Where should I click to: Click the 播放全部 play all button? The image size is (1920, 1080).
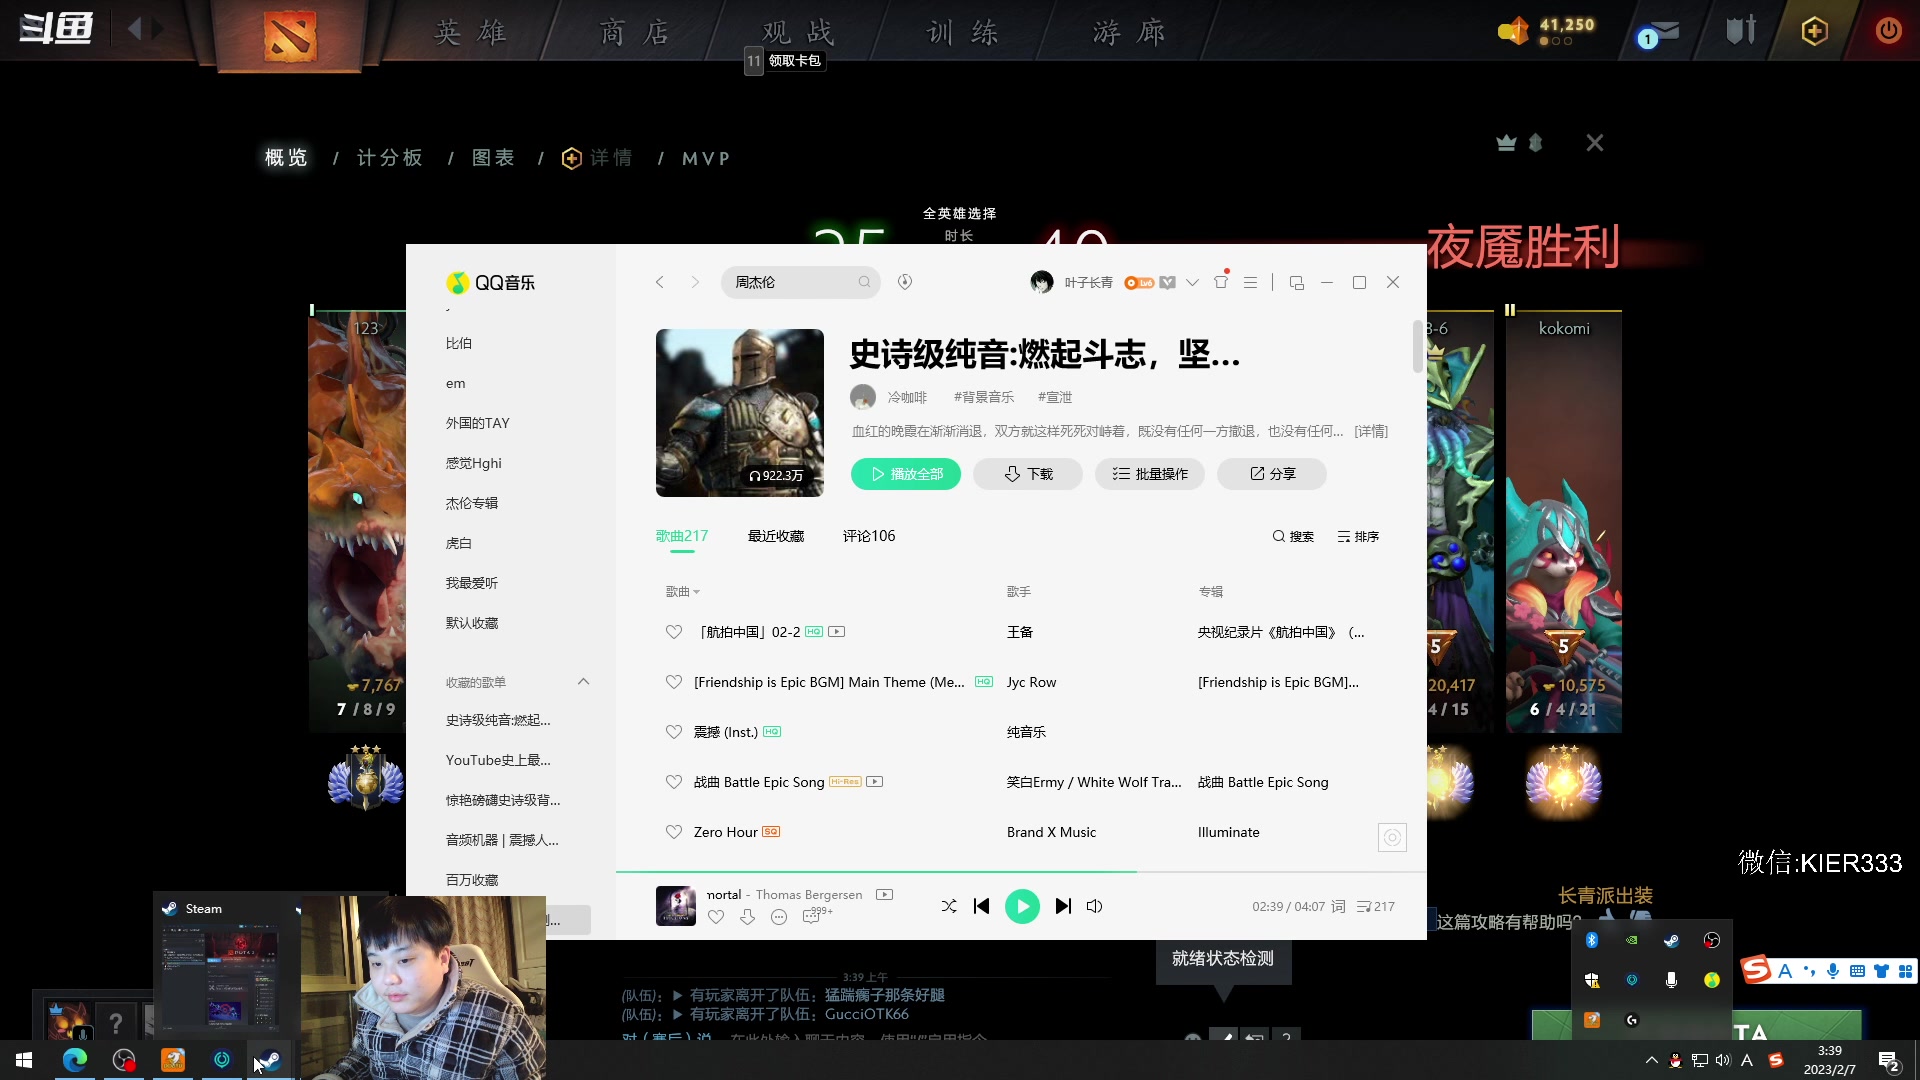(x=905, y=473)
